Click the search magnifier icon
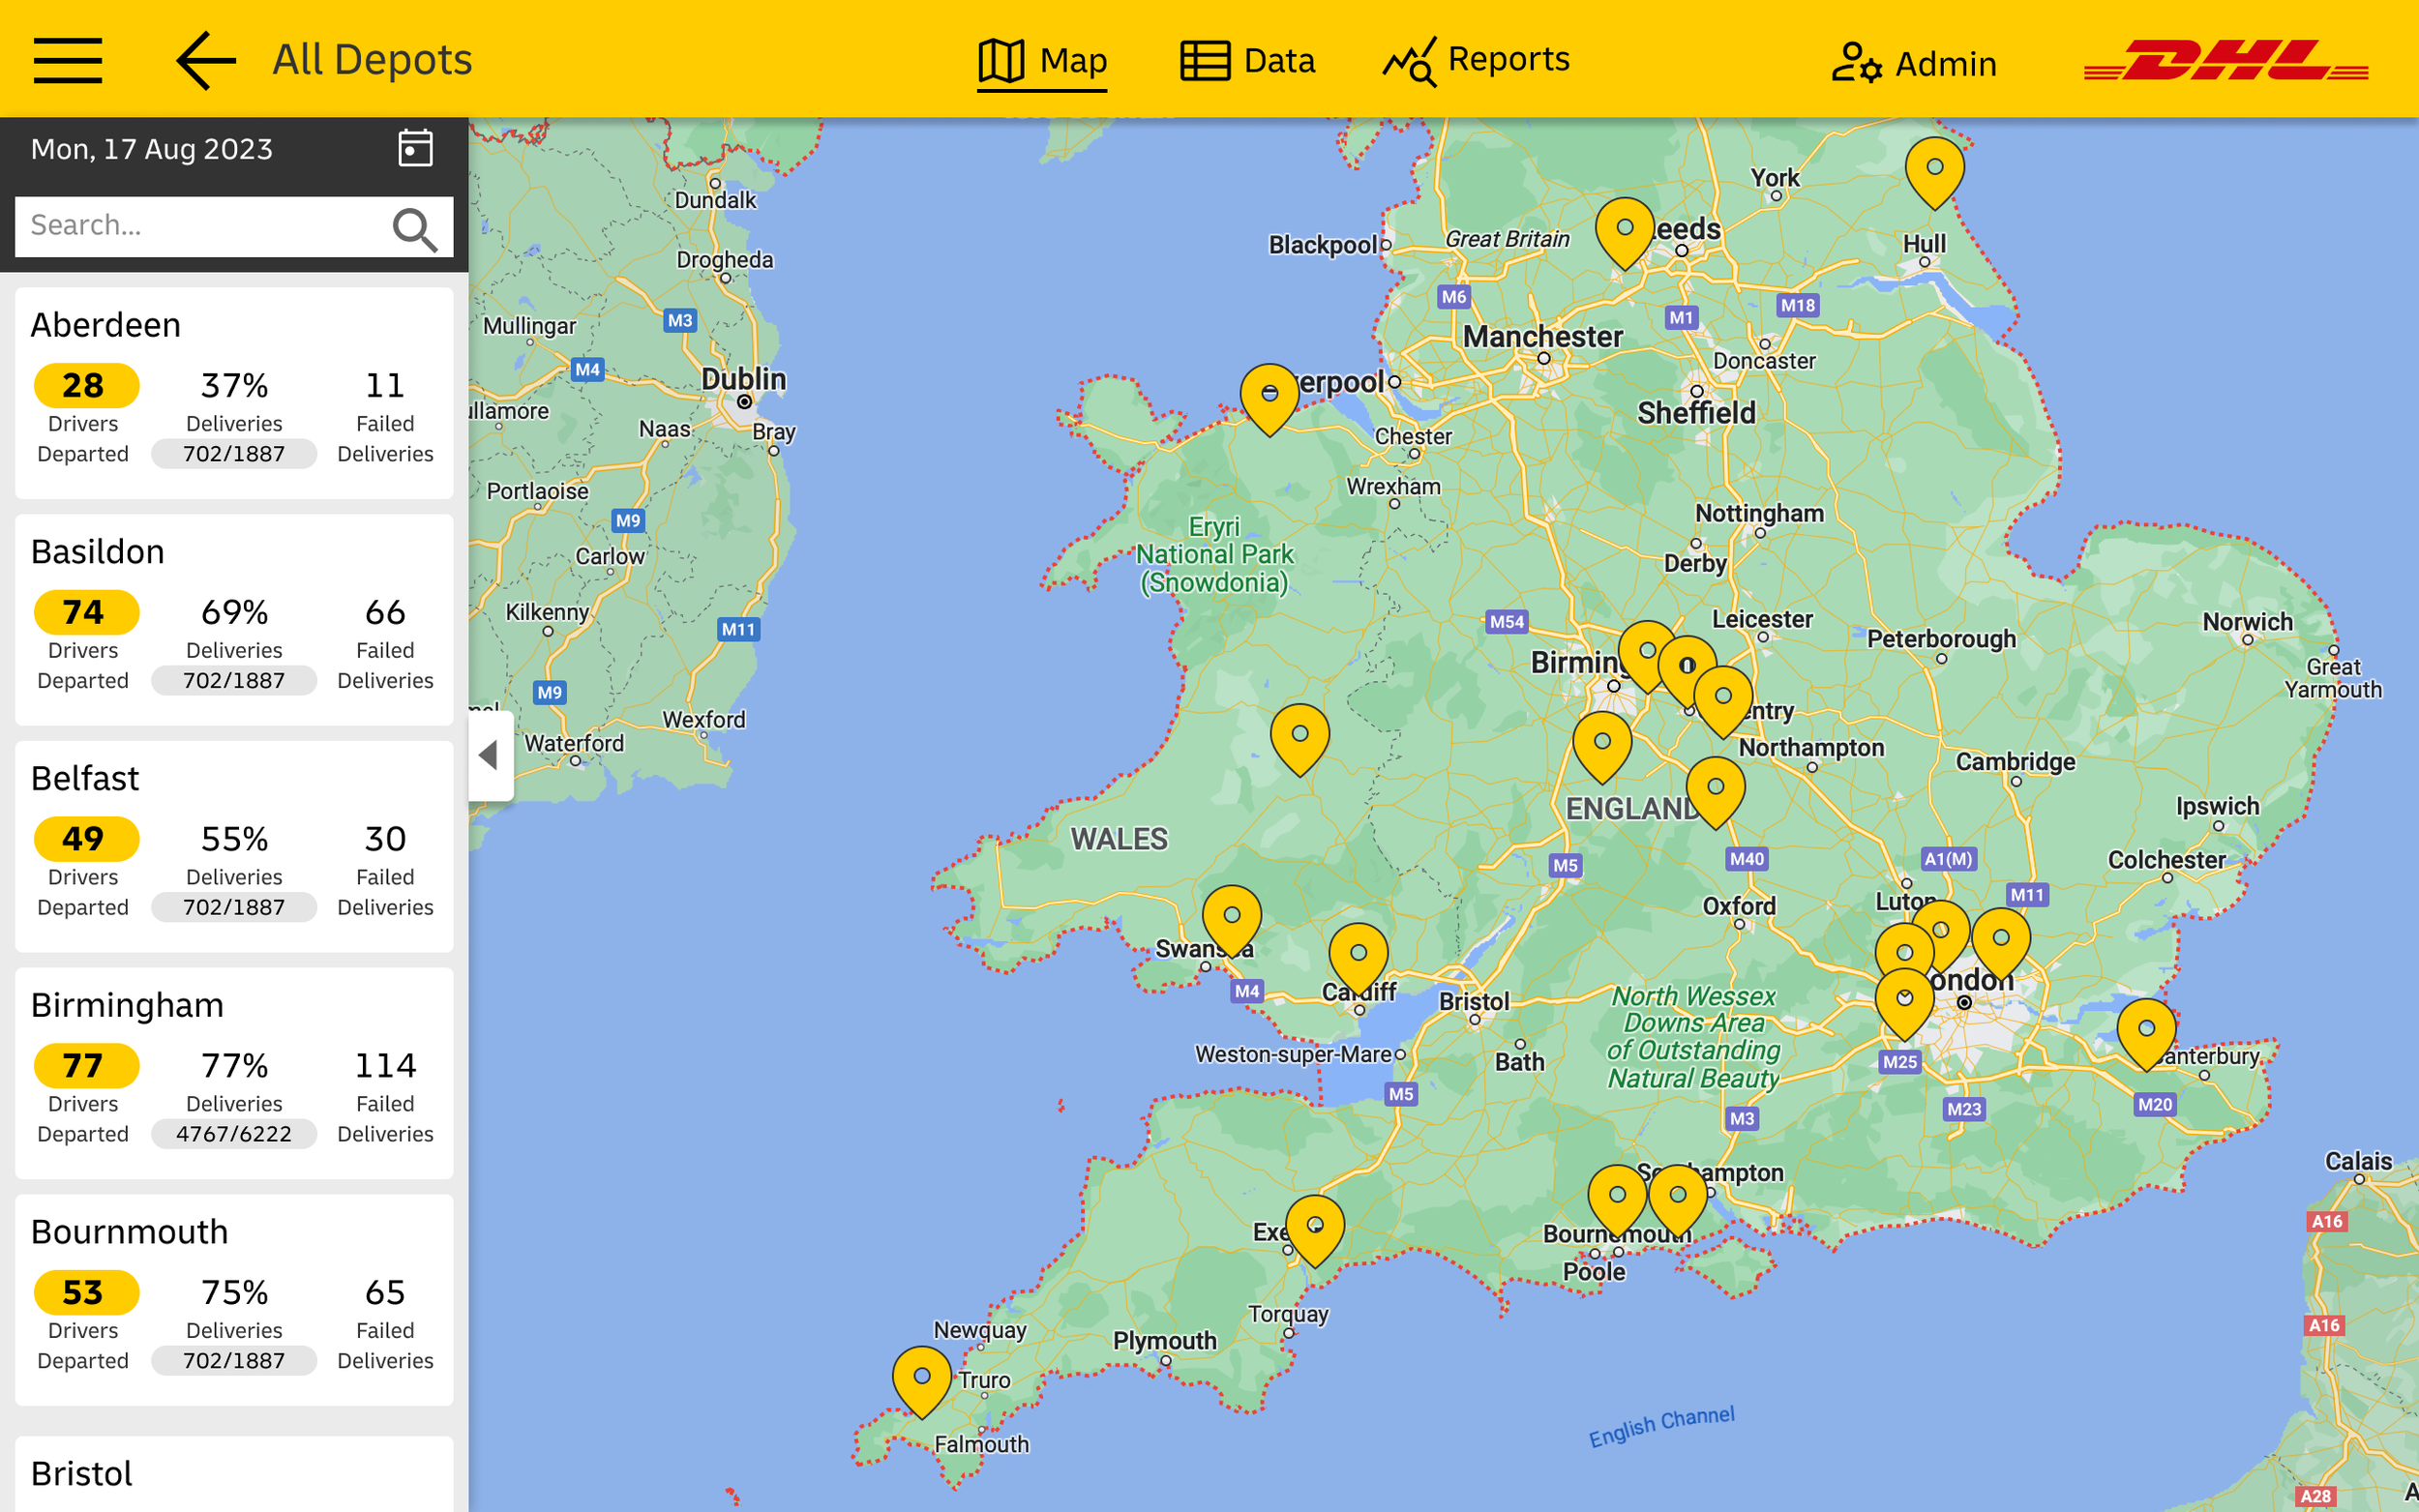This screenshot has width=2419, height=1512. (414, 228)
